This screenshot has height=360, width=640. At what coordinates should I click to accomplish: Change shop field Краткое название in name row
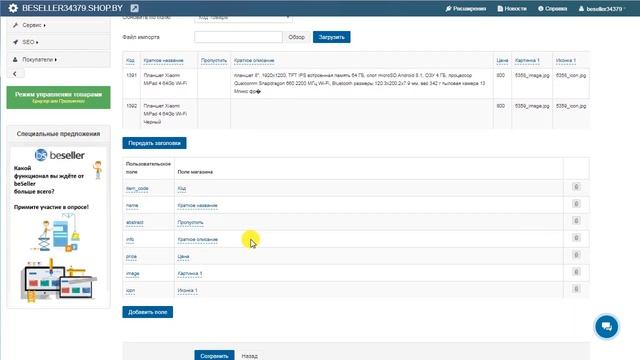(x=198, y=205)
